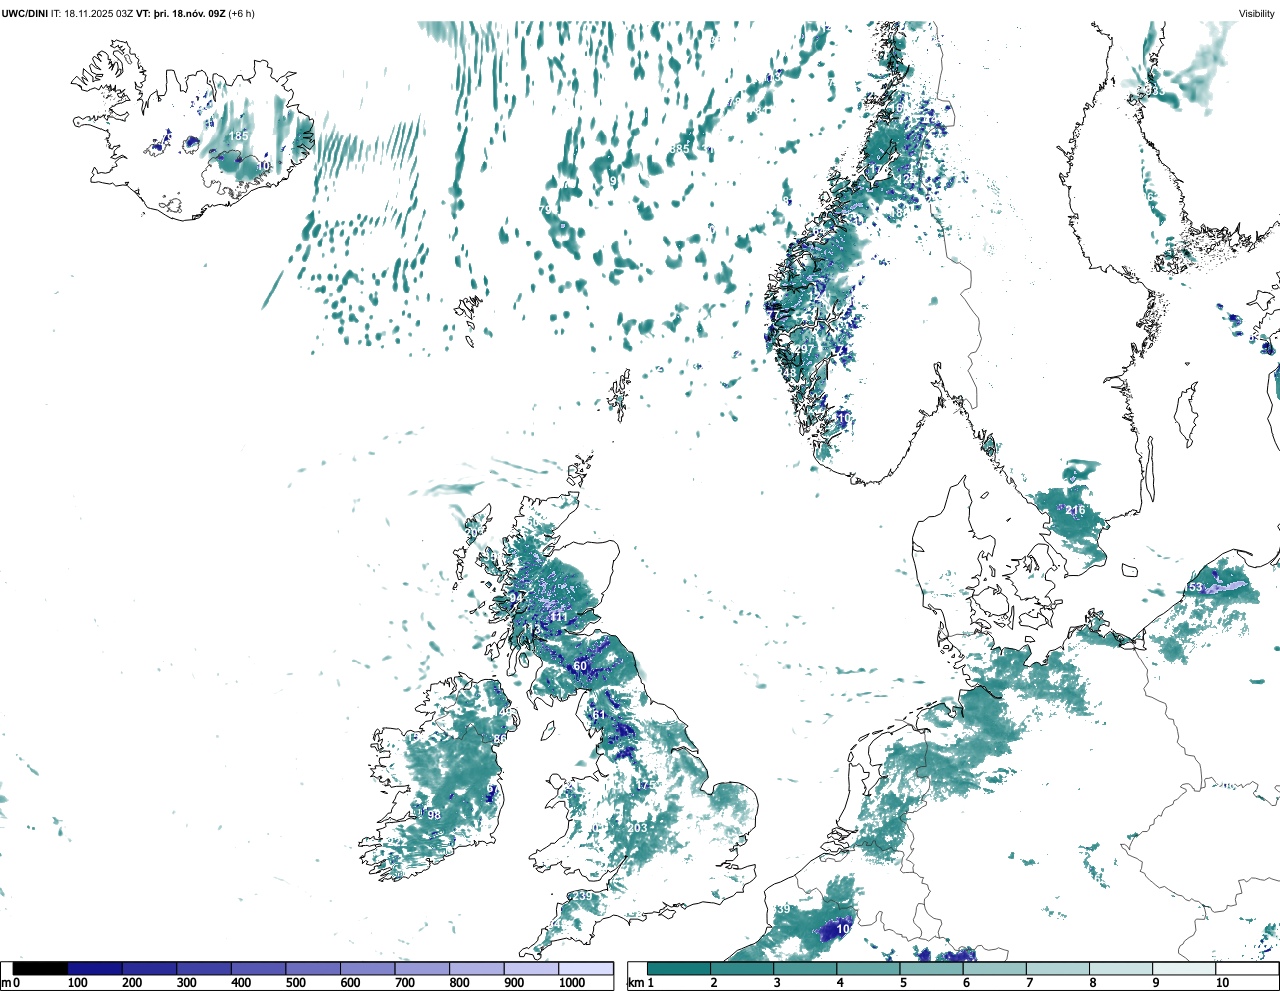Click the 'Visibility' title label

tap(1257, 13)
